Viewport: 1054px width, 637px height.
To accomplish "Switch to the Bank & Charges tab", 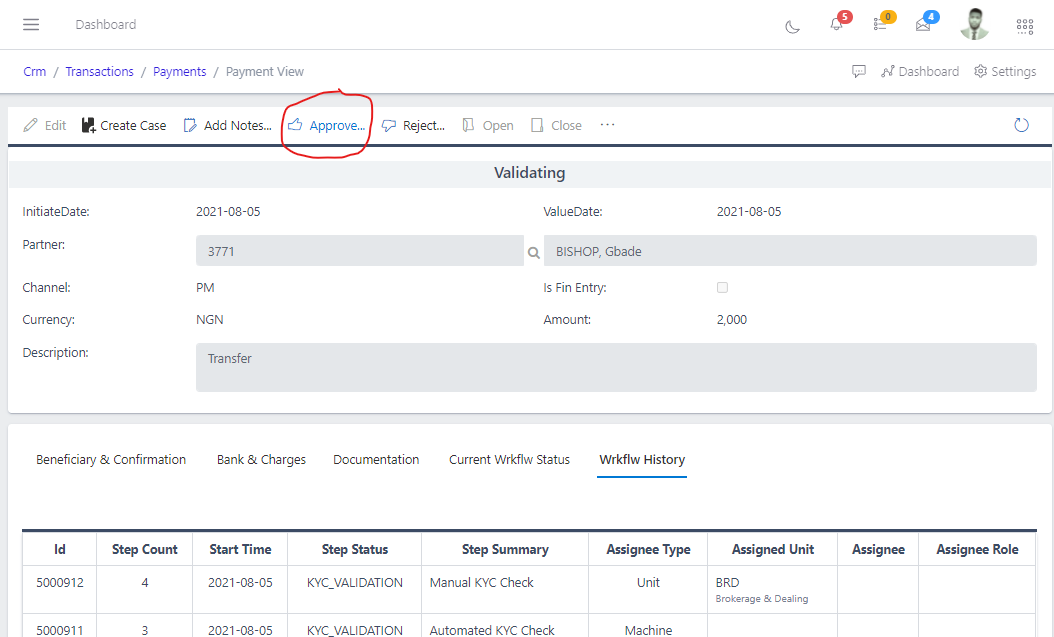I will tap(261, 459).
